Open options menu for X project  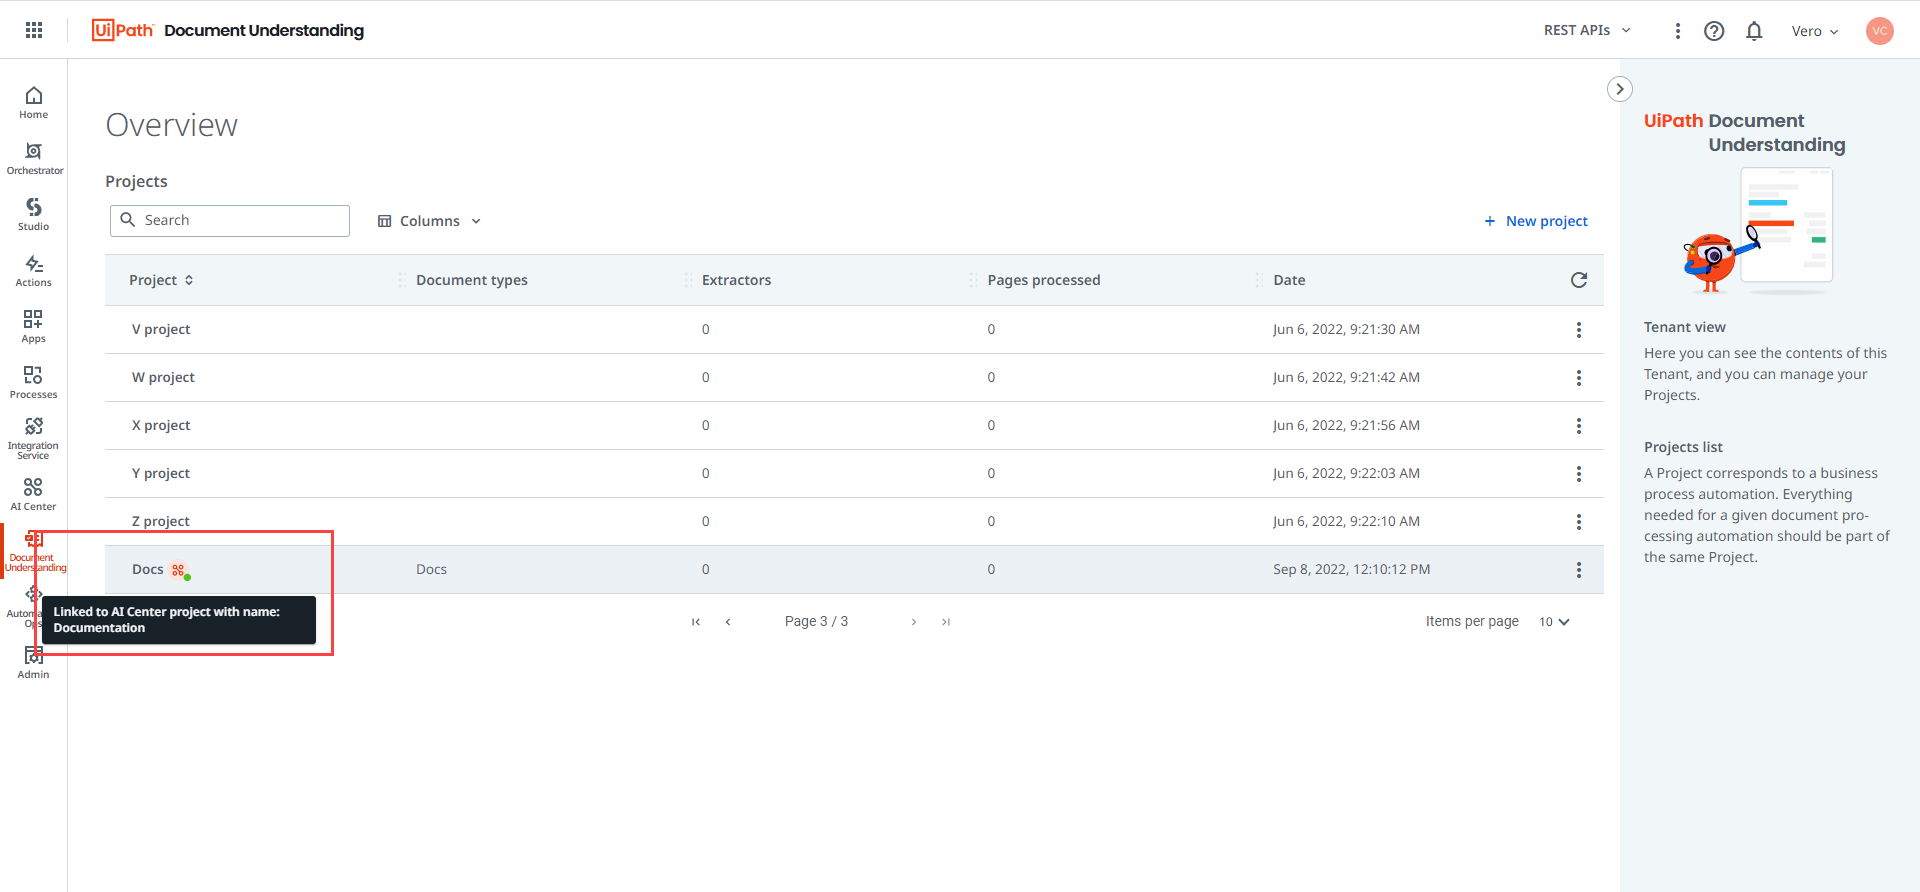1579,426
